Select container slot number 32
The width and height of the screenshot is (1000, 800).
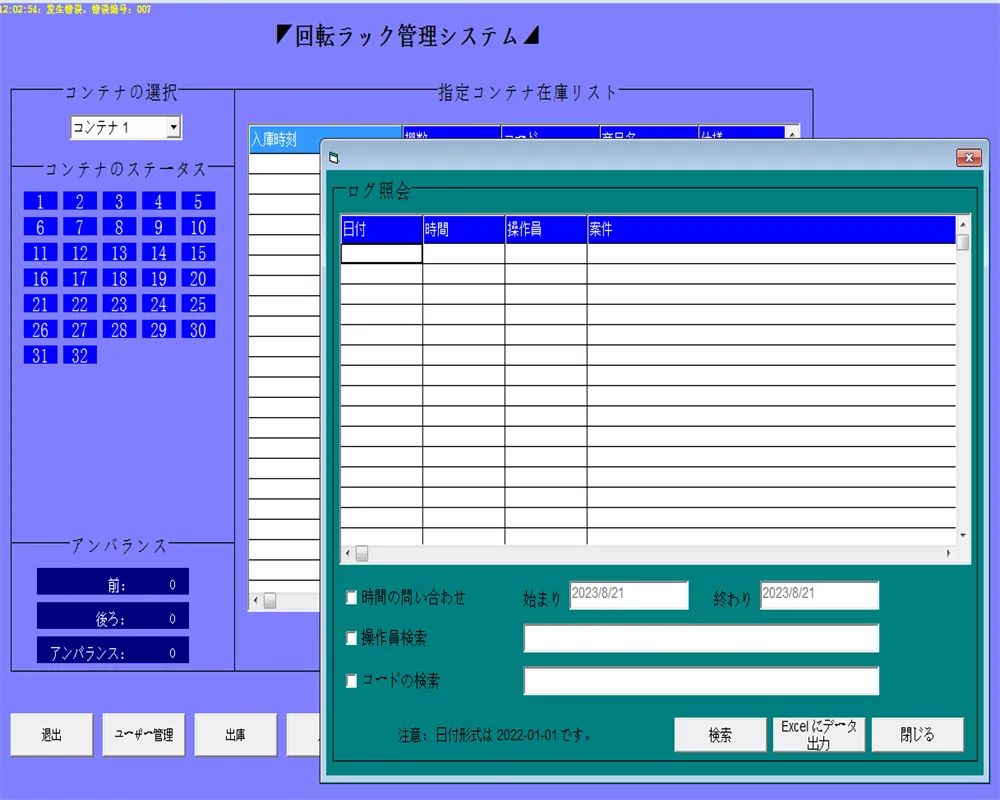pyautogui.click(x=80, y=355)
